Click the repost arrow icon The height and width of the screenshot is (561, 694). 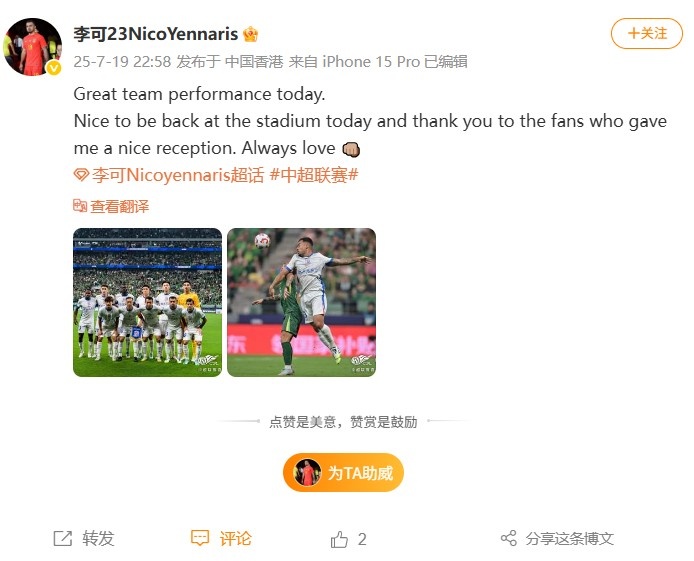pos(62,538)
